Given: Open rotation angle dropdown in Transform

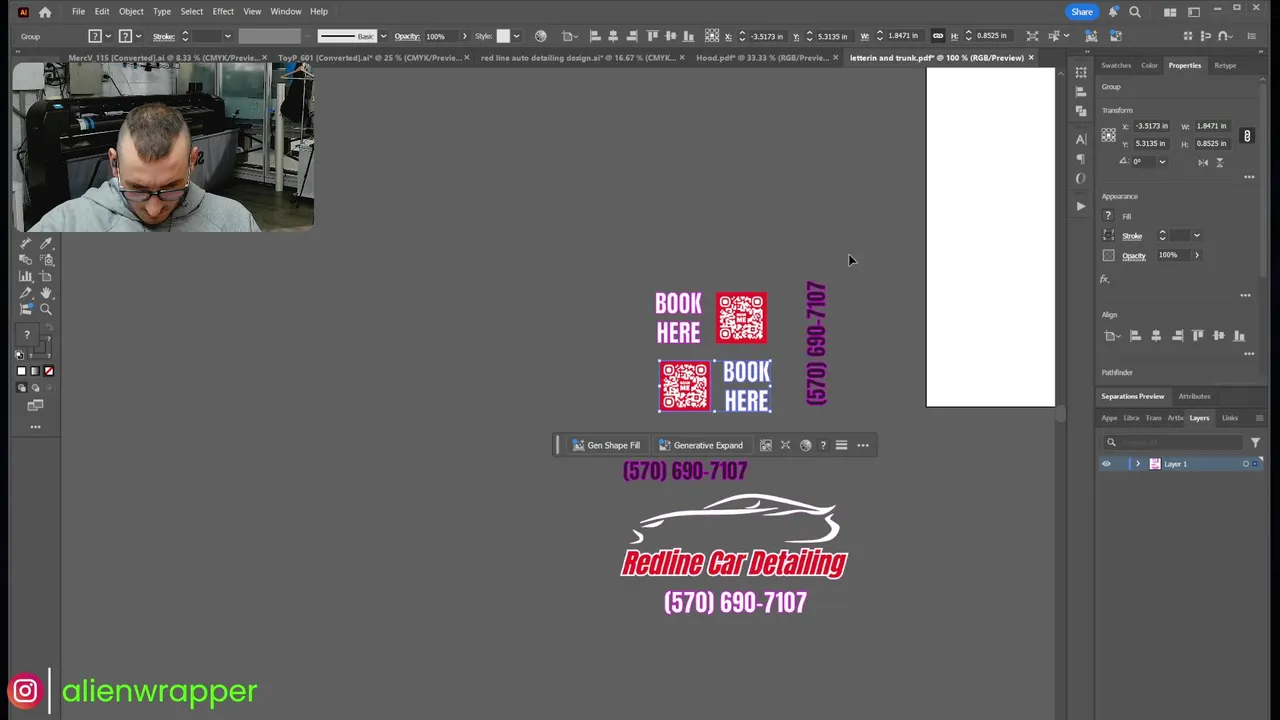Looking at the screenshot, I should click(x=1161, y=162).
